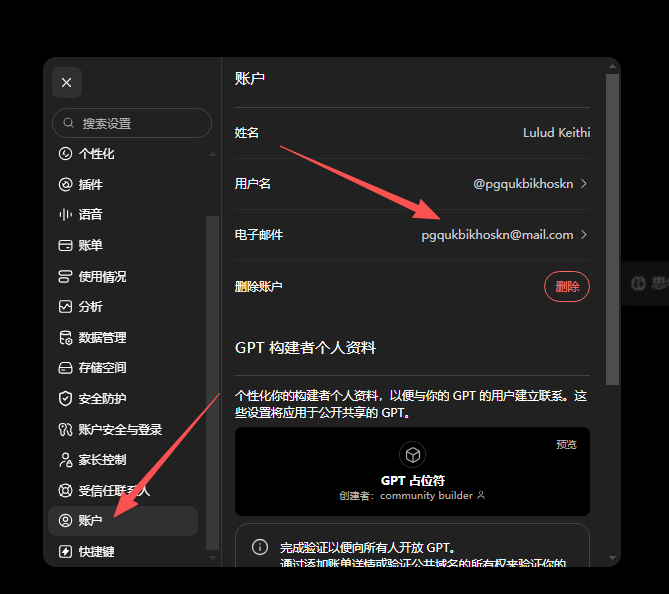The height and width of the screenshot is (594, 669).
Task: Click the 账户安全与登录 keys icon
Action: (65, 429)
